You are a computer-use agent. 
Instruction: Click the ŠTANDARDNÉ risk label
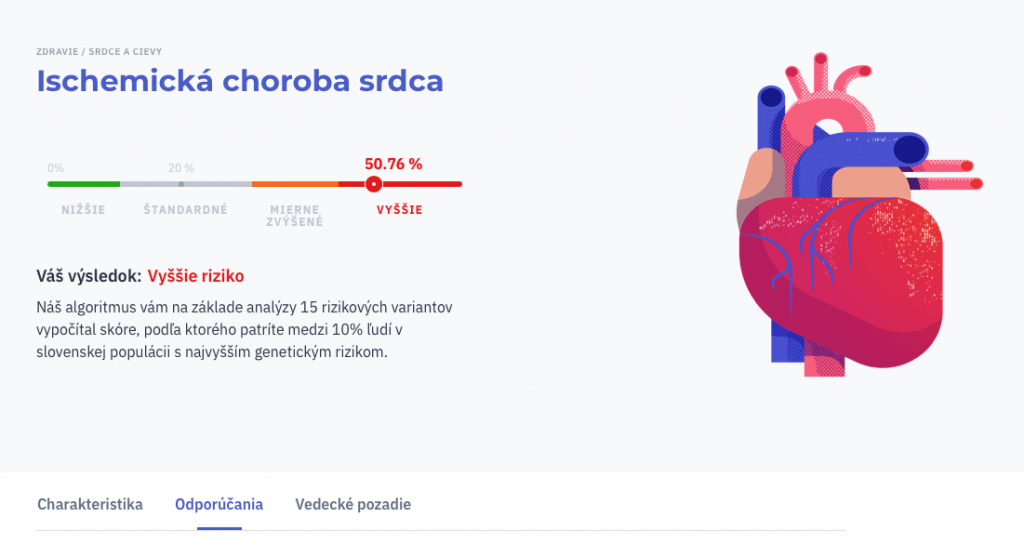tap(186, 210)
